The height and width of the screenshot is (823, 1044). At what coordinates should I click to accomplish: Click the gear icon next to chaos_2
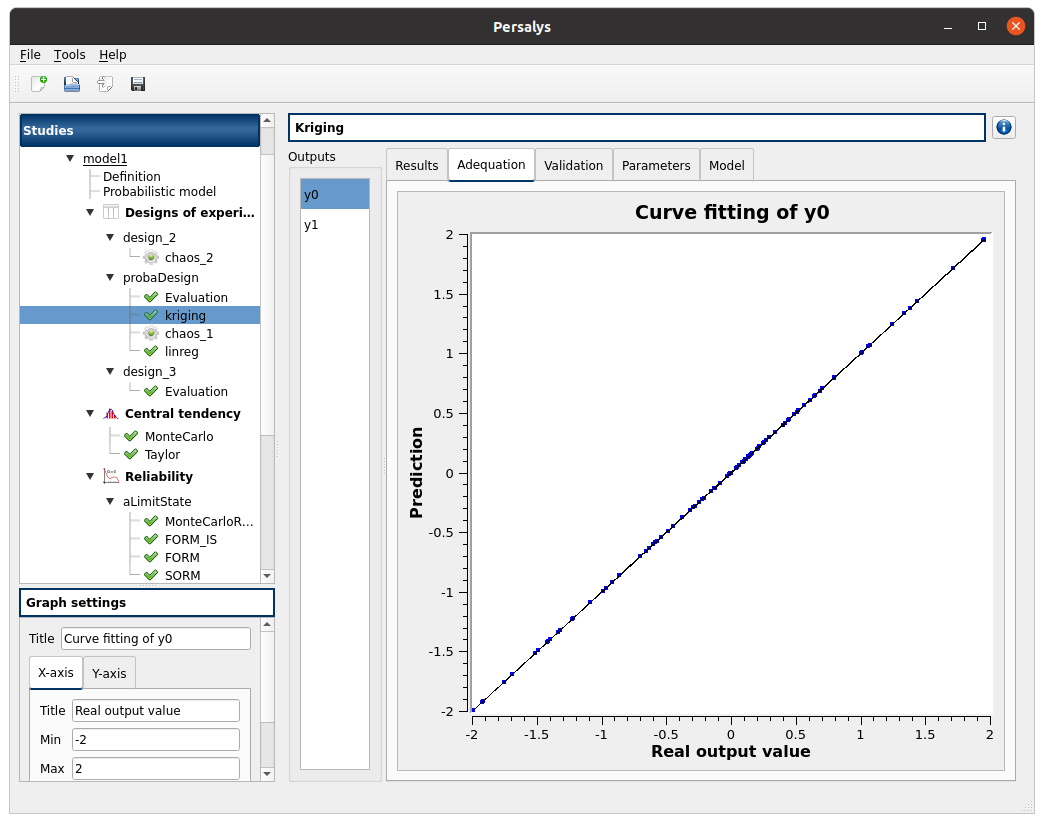[x=151, y=257]
